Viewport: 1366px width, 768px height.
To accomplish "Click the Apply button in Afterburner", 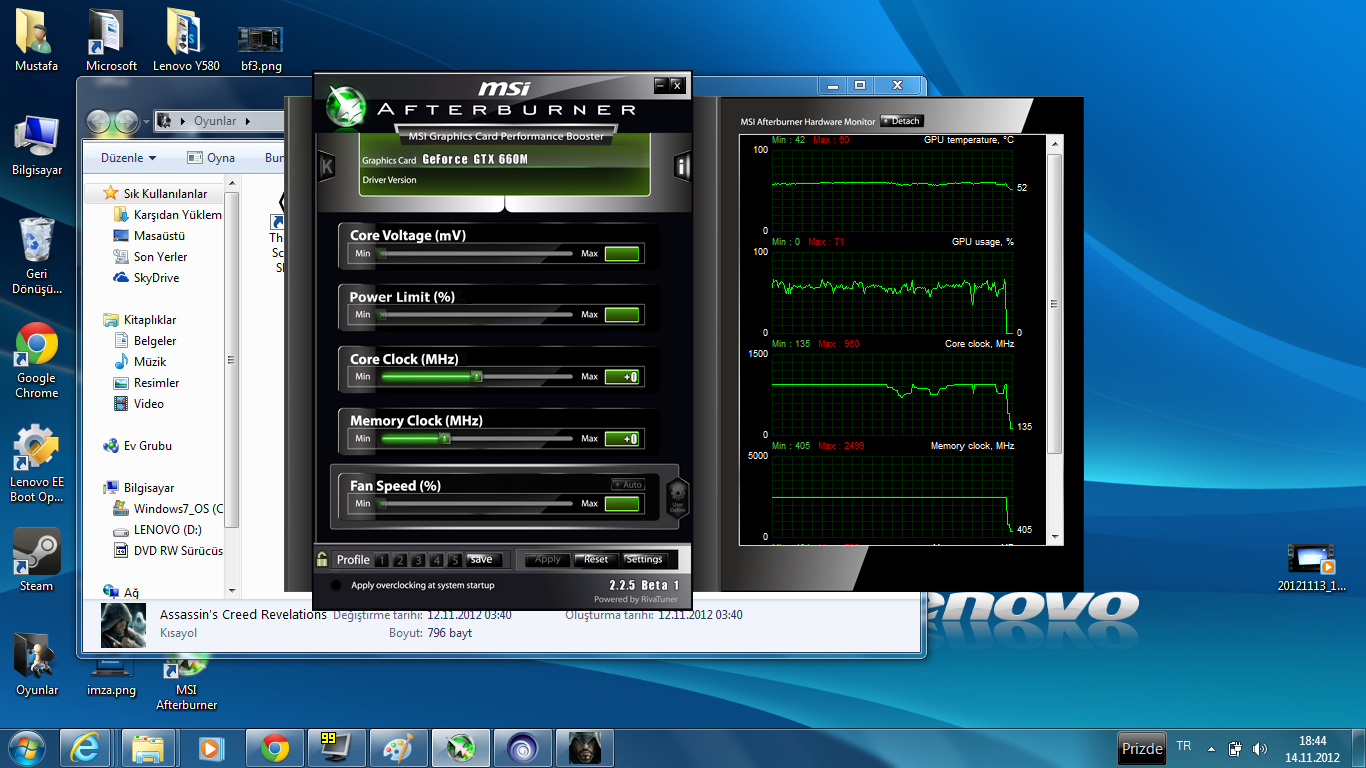I will (547, 560).
